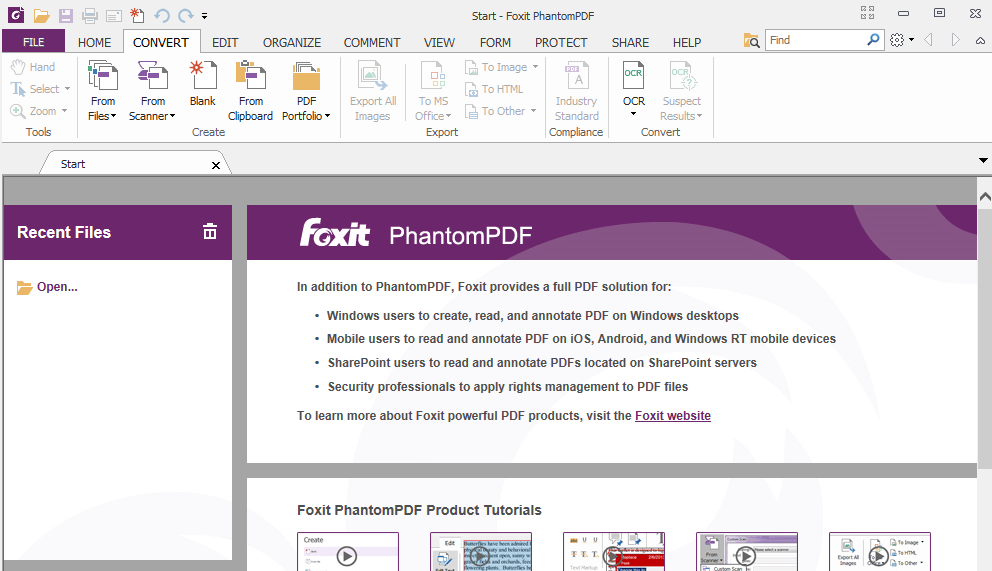
Task: Open the Select tool dropdown arrow
Action: pos(67,89)
